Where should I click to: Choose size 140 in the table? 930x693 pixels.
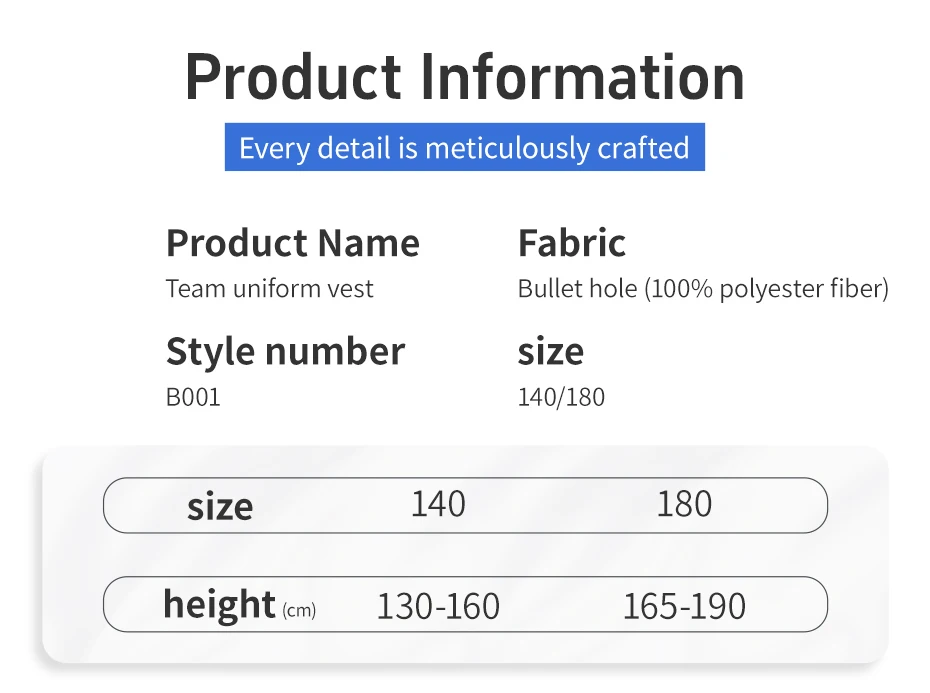click(x=438, y=504)
